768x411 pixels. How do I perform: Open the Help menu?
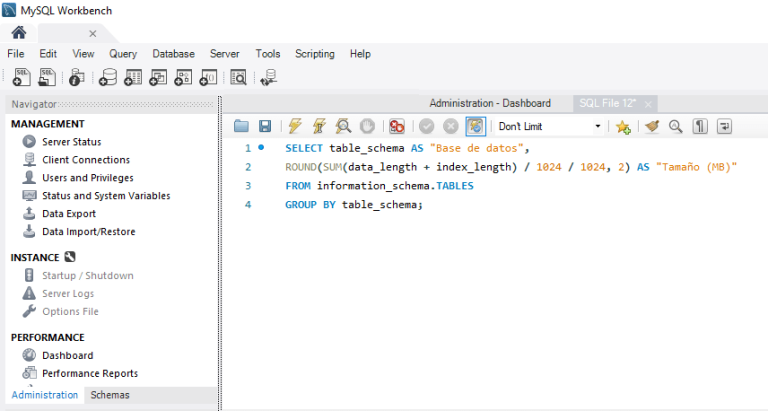pos(360,54)
